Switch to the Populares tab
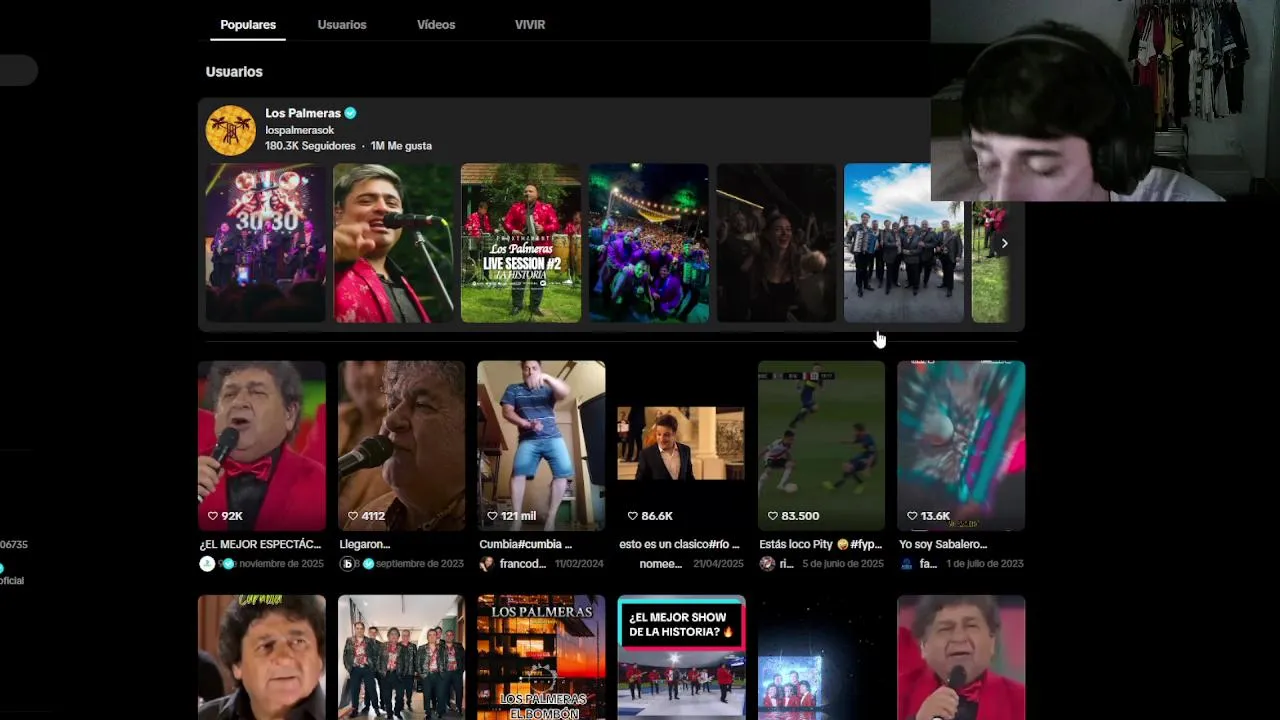1280x720 pixels. (248, 24)
